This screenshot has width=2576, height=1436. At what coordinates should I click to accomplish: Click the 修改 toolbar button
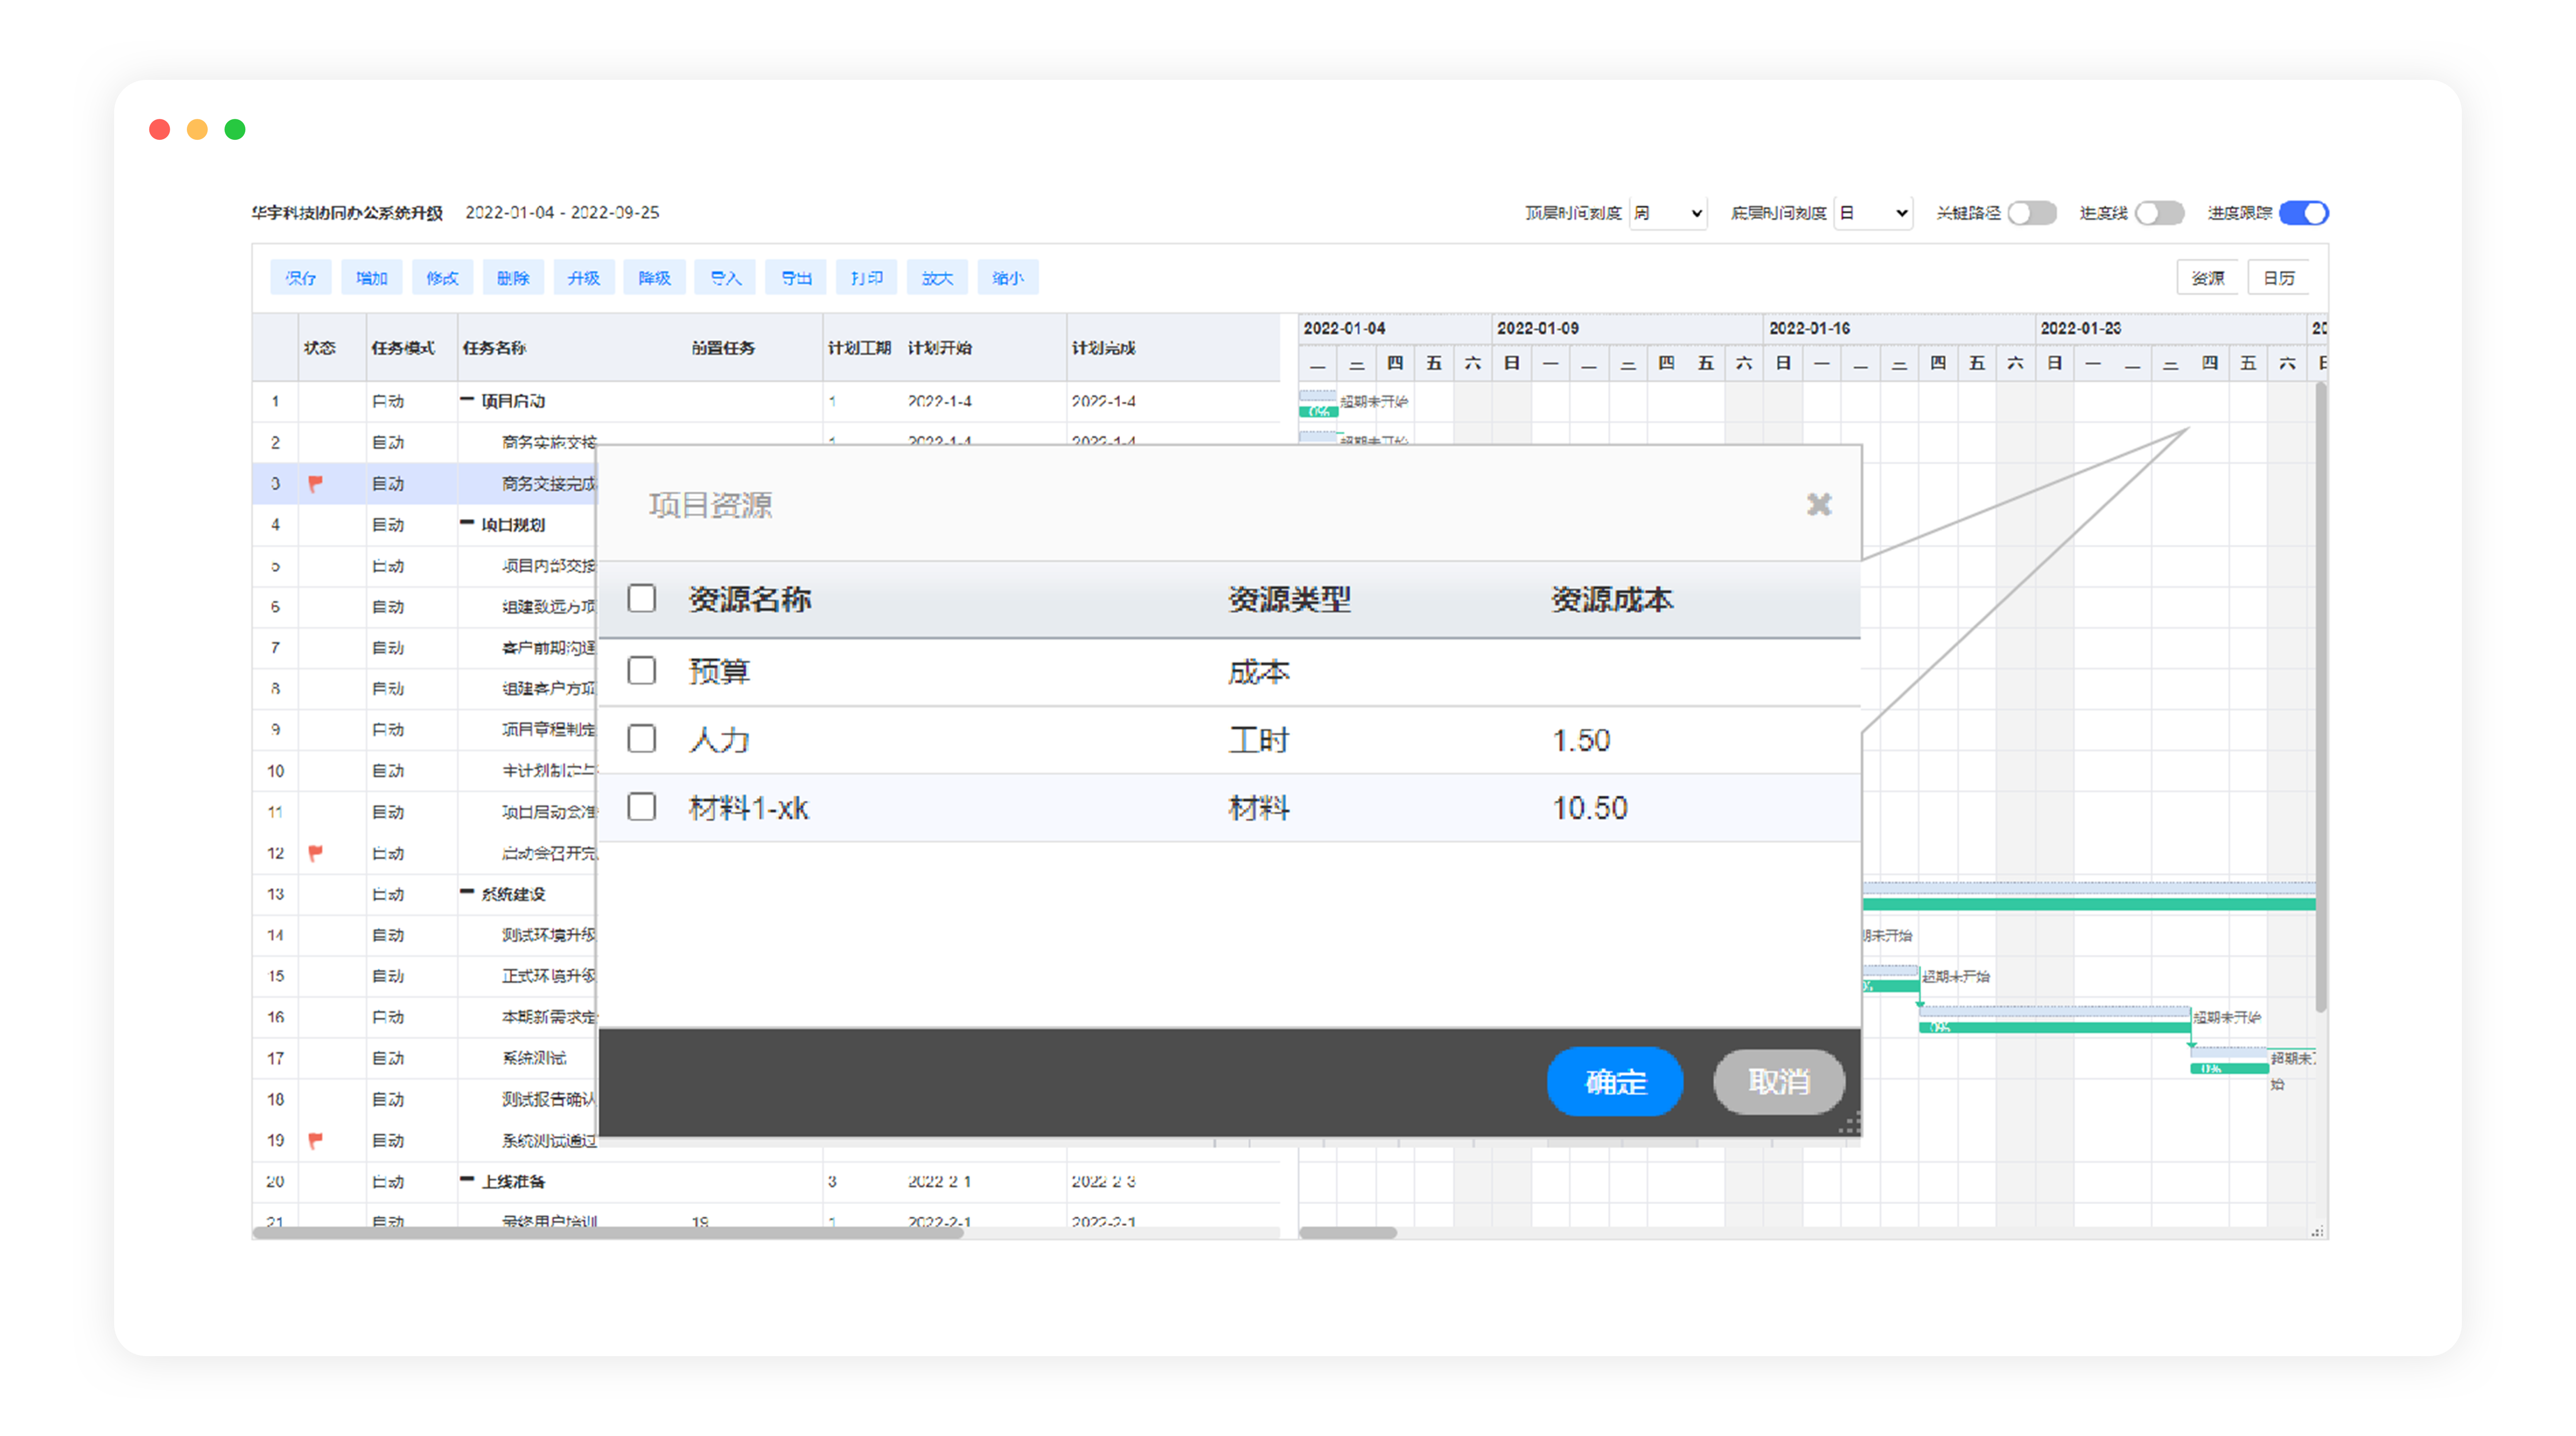[x=442, y=278]
